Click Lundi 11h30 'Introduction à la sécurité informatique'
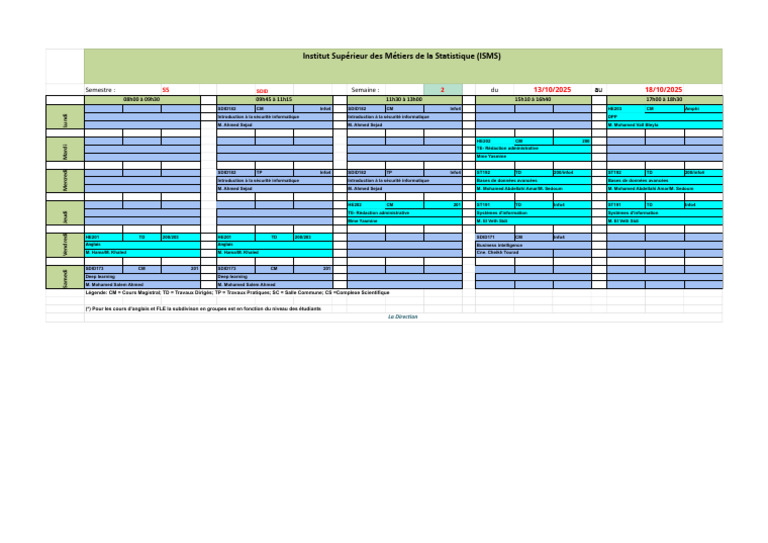Viewport: 768px width, 543px height. pos(405,117)
